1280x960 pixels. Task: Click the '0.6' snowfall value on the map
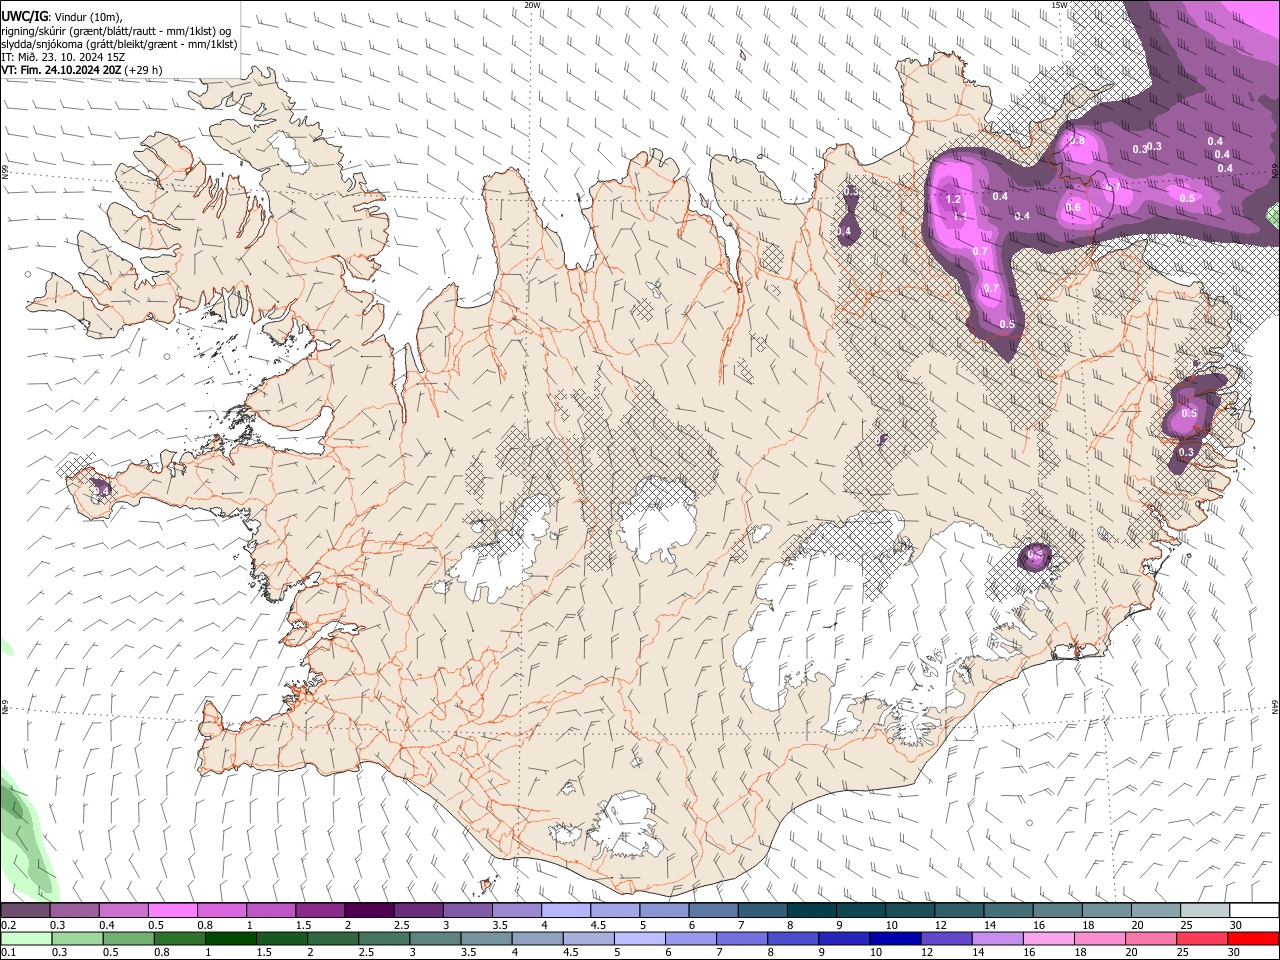pyautogui.click(x=1073, y=208)
